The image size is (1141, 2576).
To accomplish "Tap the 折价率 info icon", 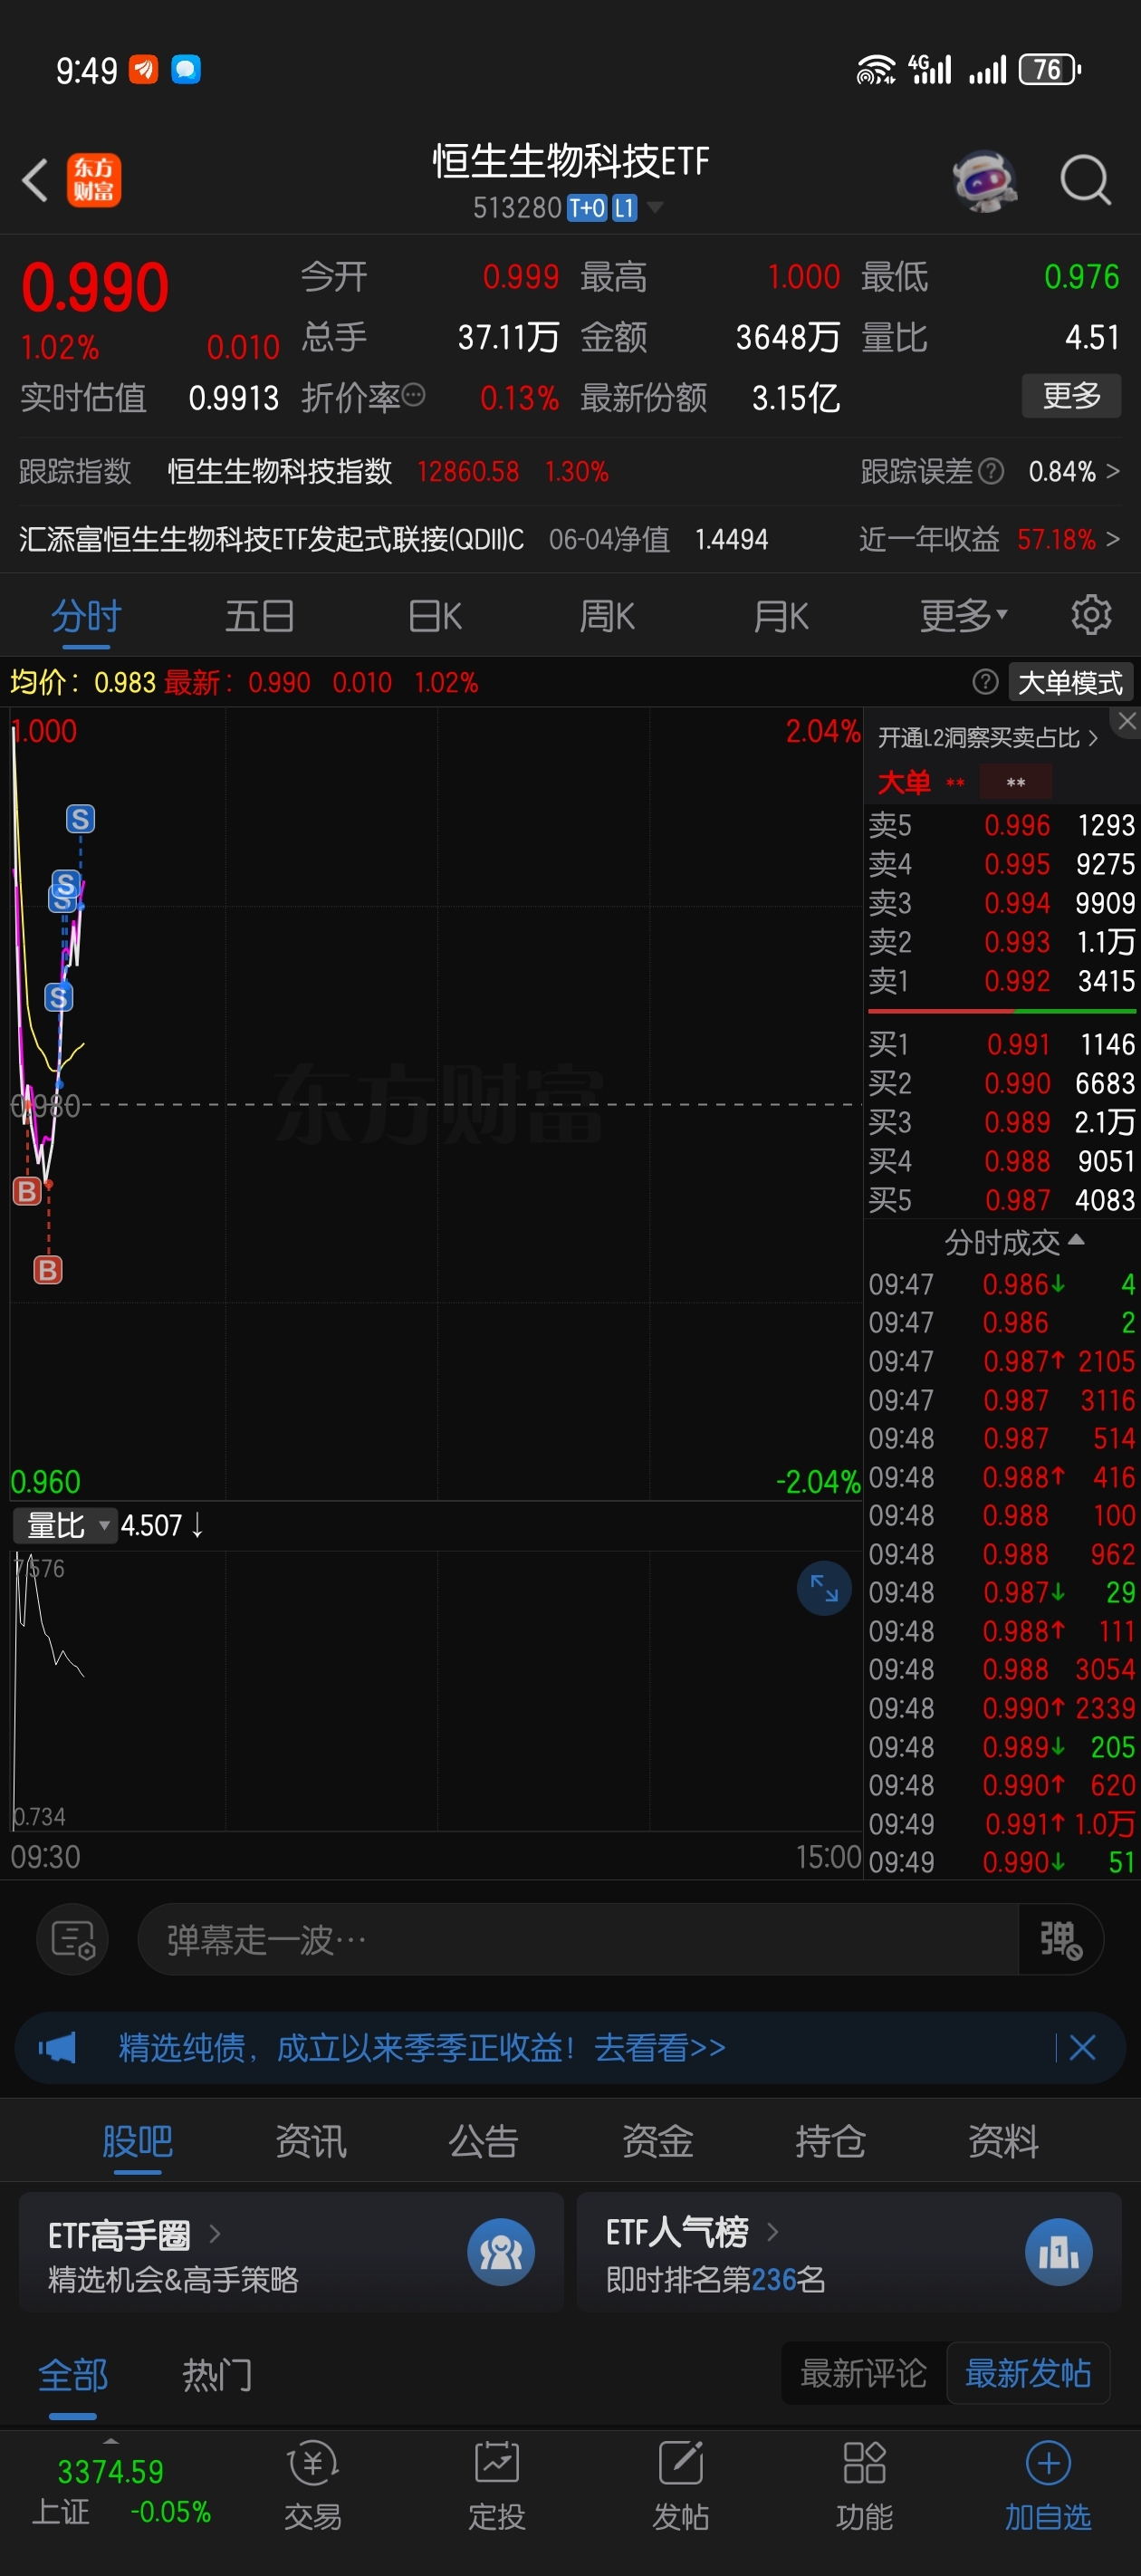I will click(413, 396).
